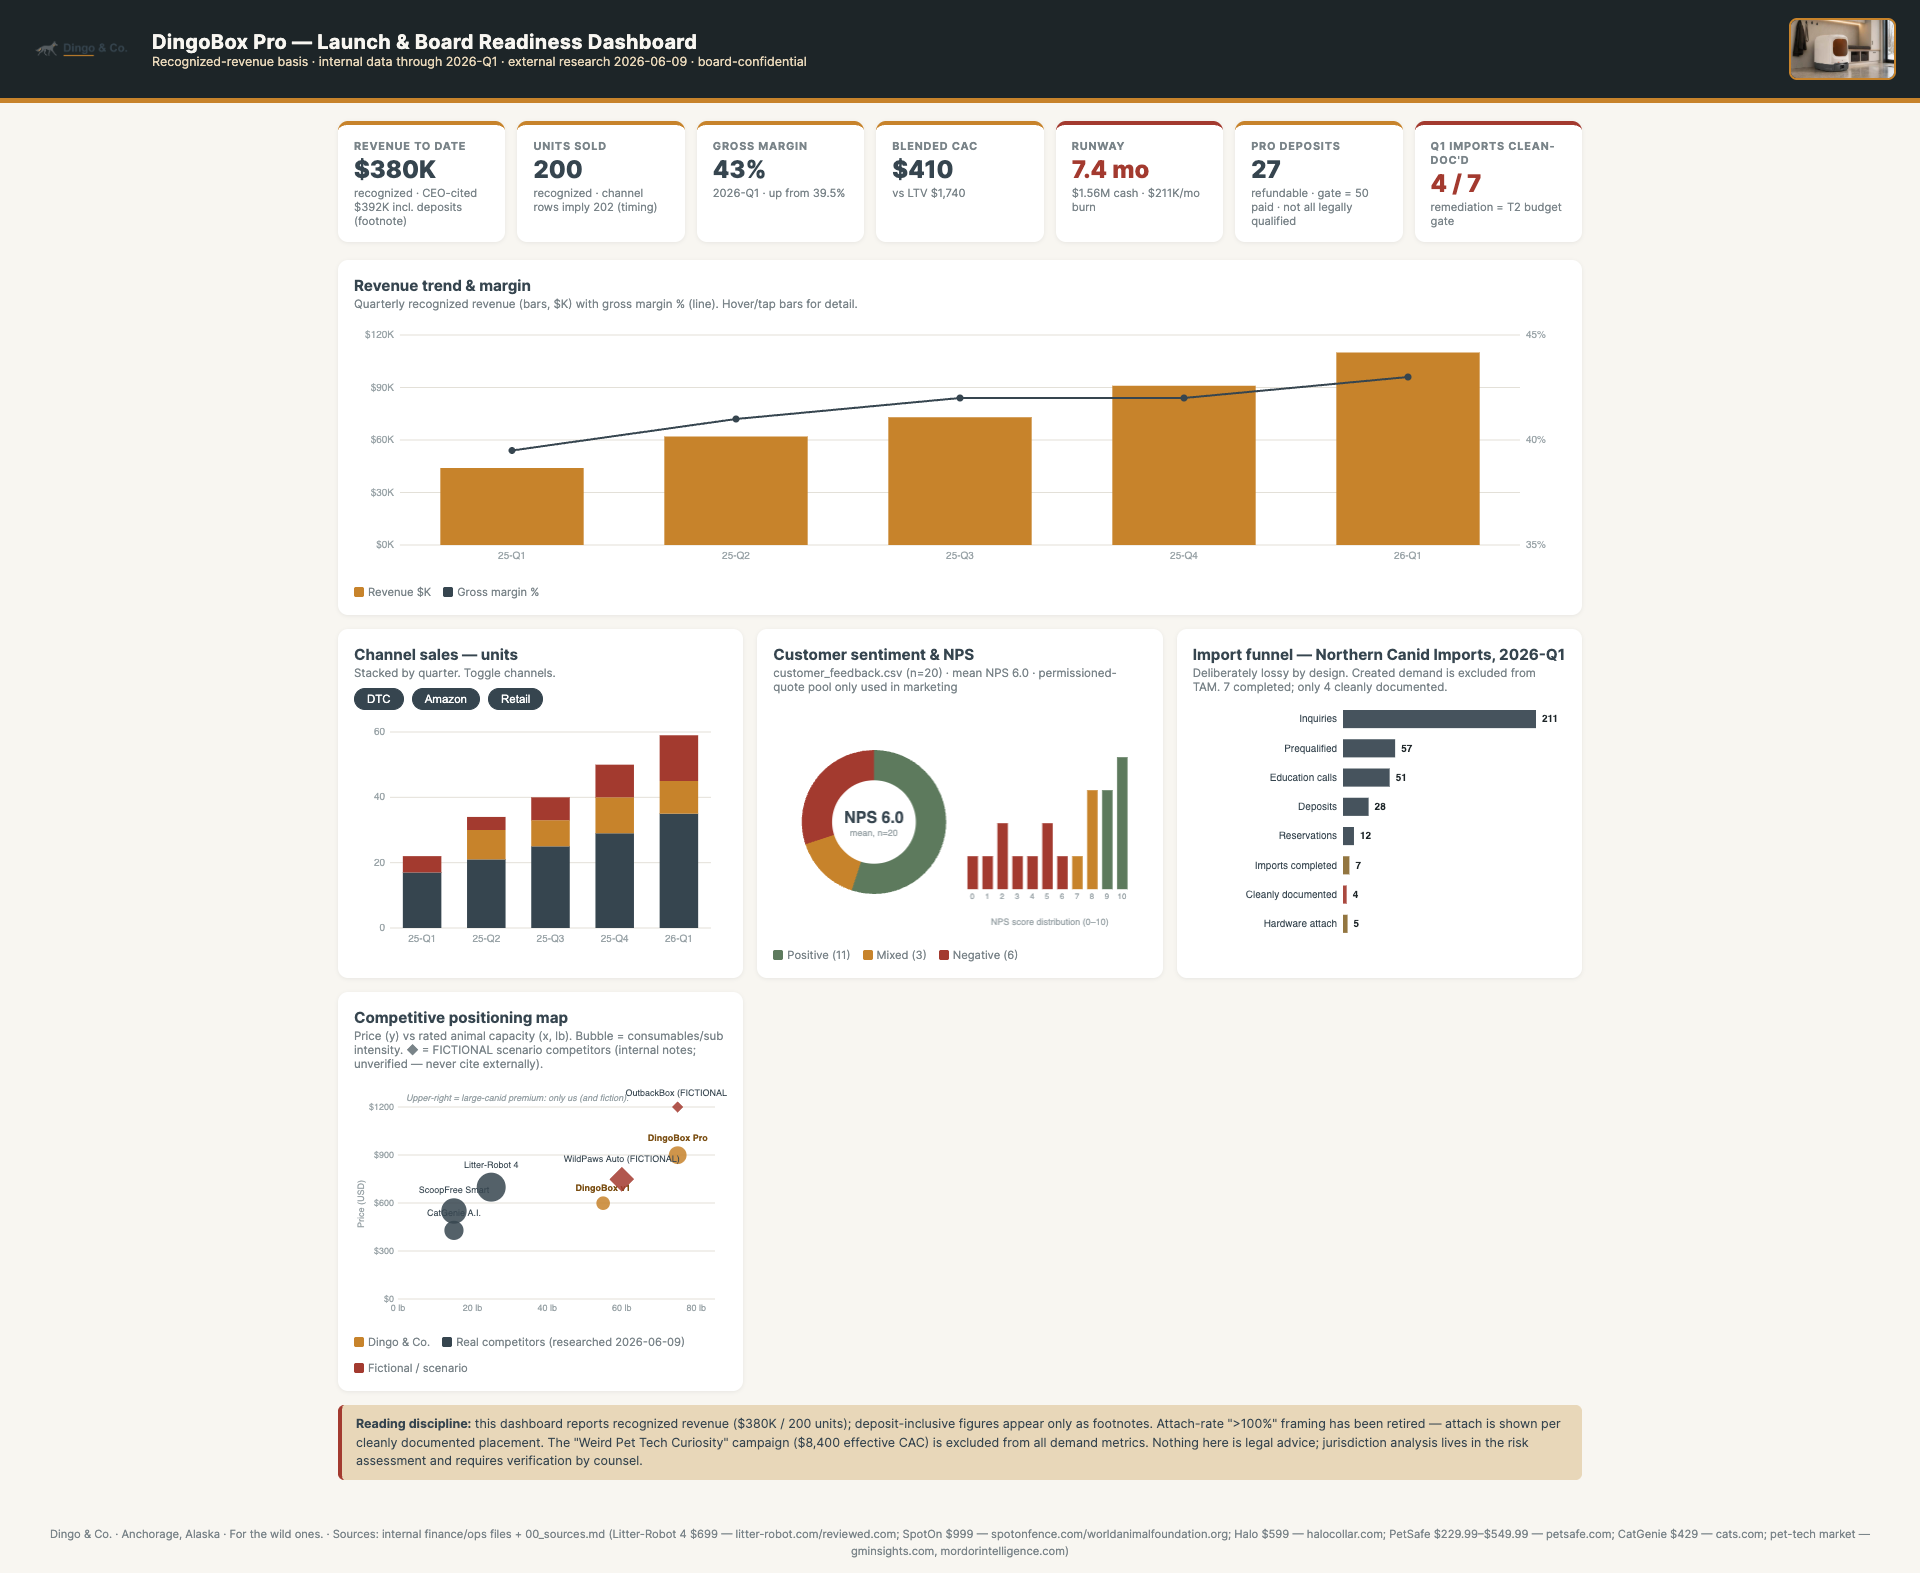Click the Blended CAC $410 value
The image size is (1920, 1573).
922,170
